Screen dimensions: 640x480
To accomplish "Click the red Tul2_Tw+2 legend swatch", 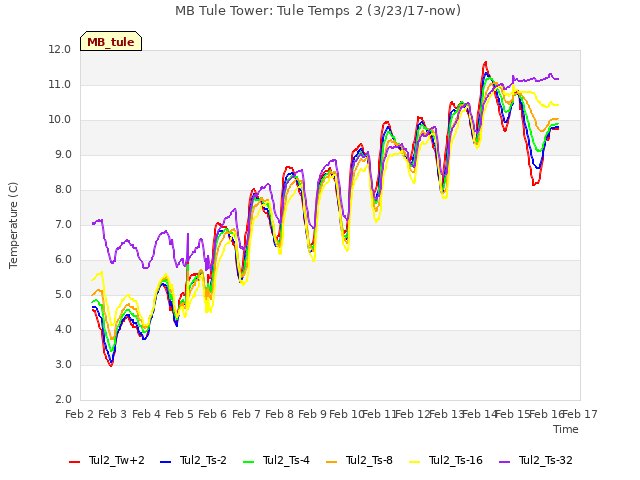I will pos(74,462).
